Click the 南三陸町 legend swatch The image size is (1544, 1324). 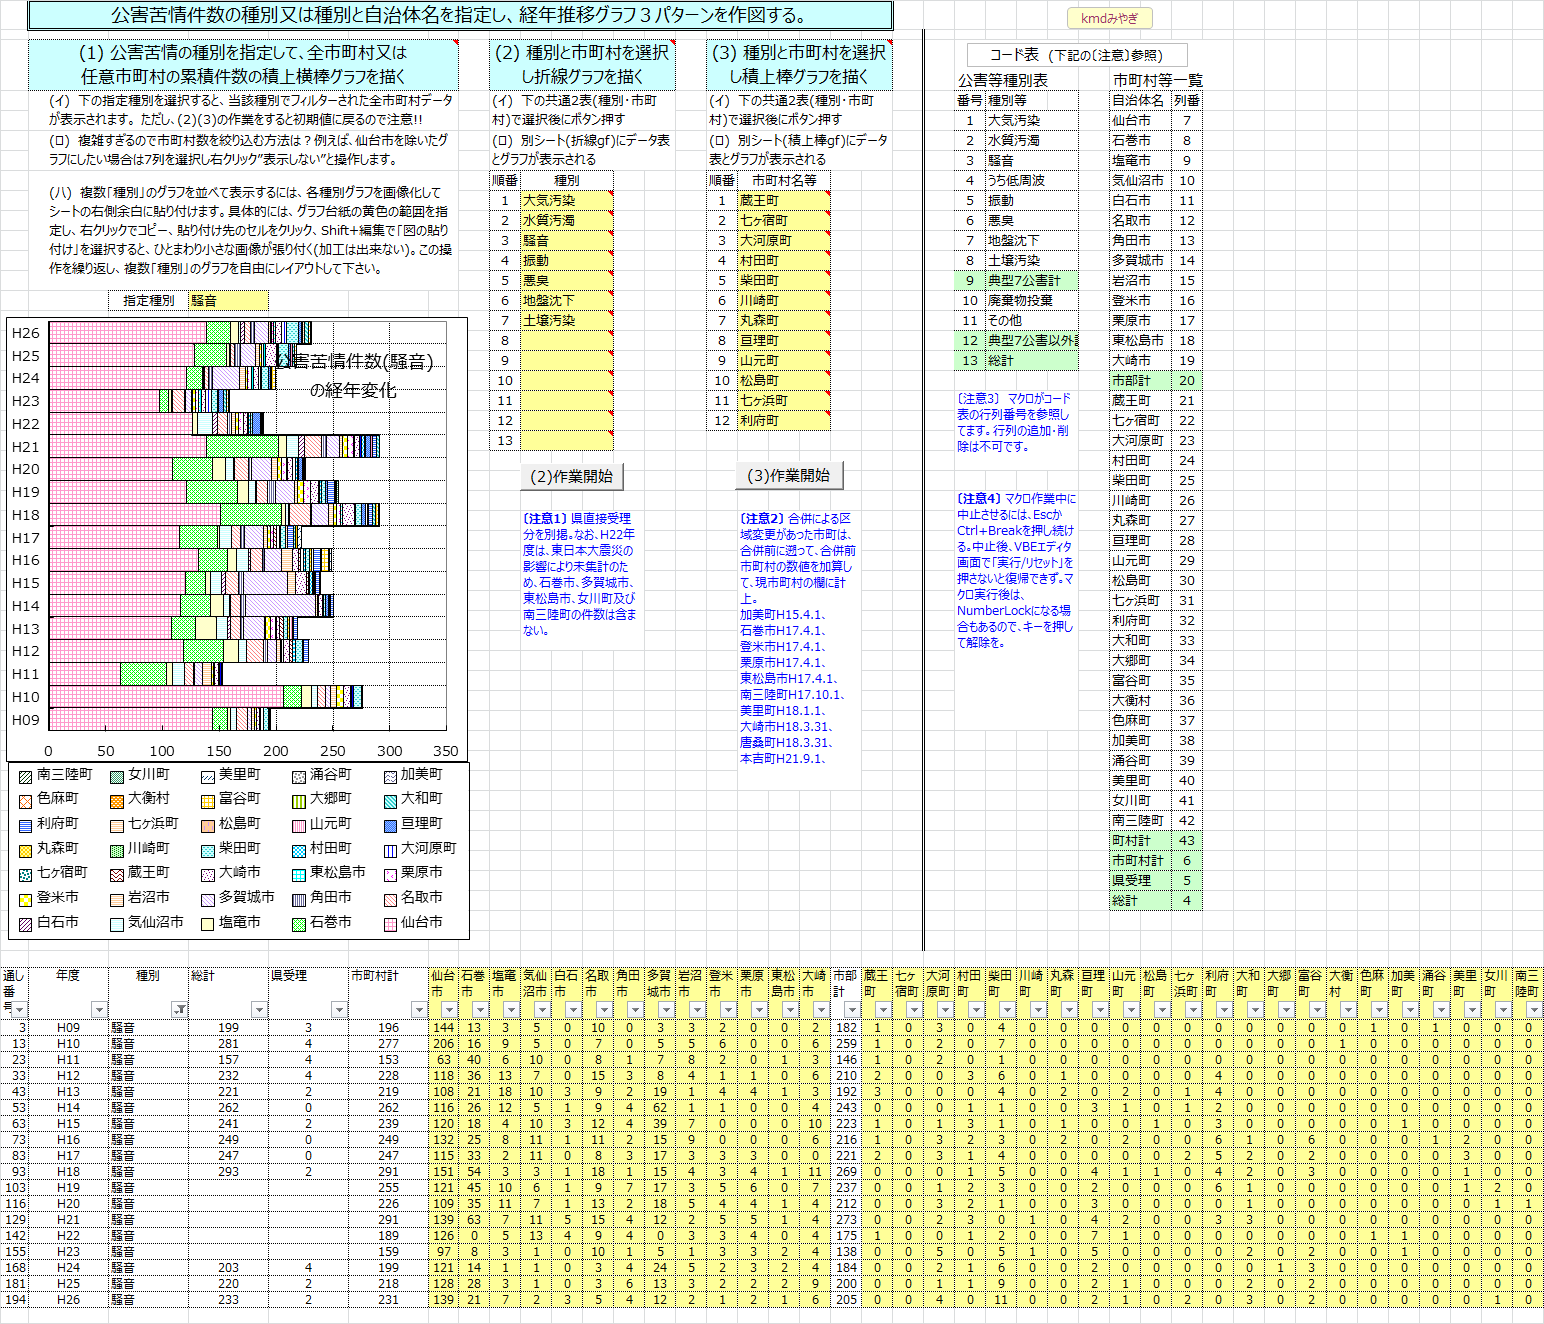[x=25, y=776]
